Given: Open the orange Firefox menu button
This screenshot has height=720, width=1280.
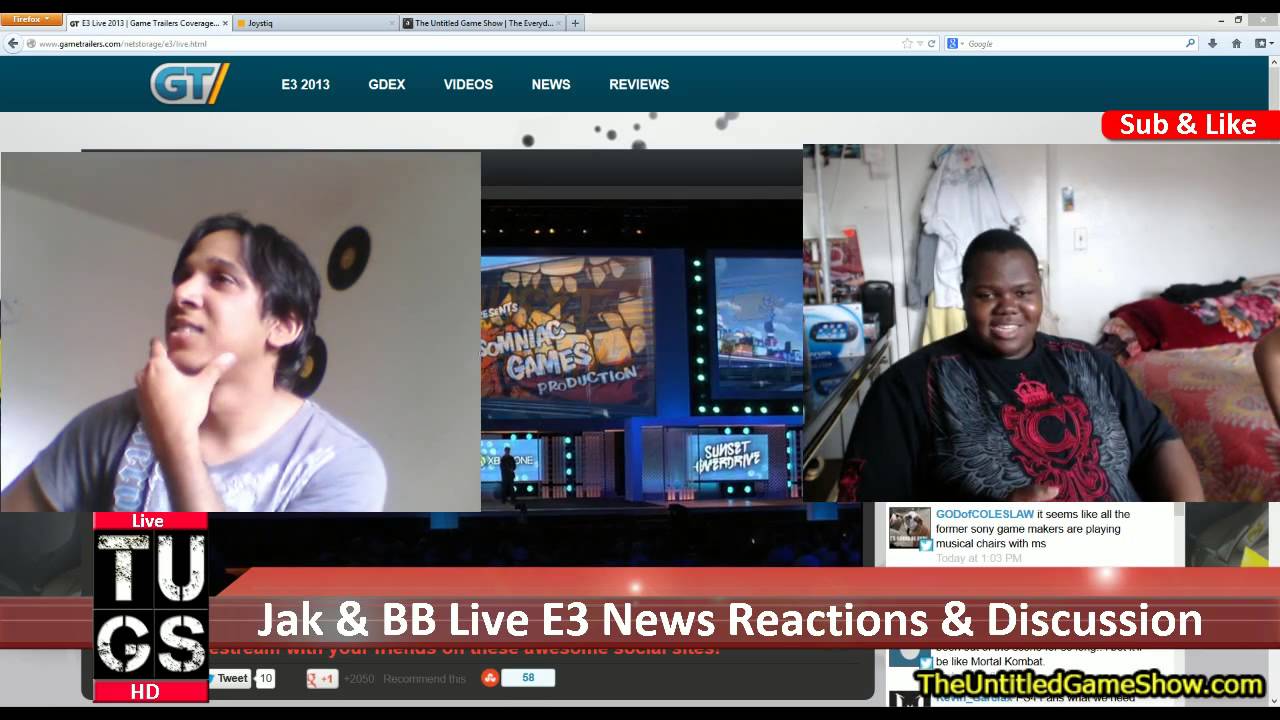Looking at the screenshot, I should [x=32, y=19].
